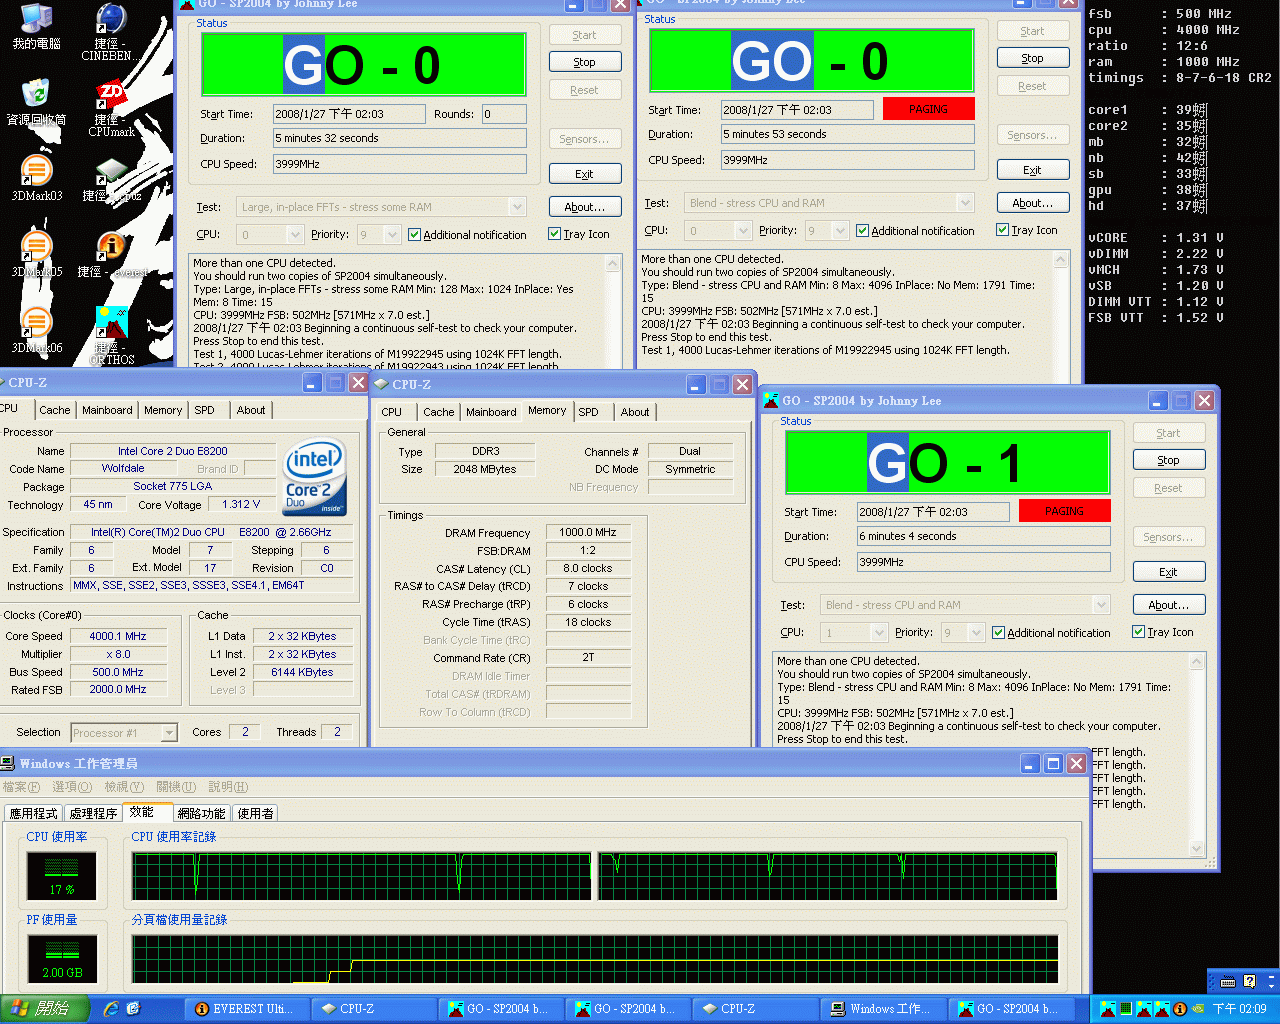The width and height of the screenshot is (1280, 1024).
Task: Click red PAGING indicator in GO-1 window
Action: [1065, 511]
